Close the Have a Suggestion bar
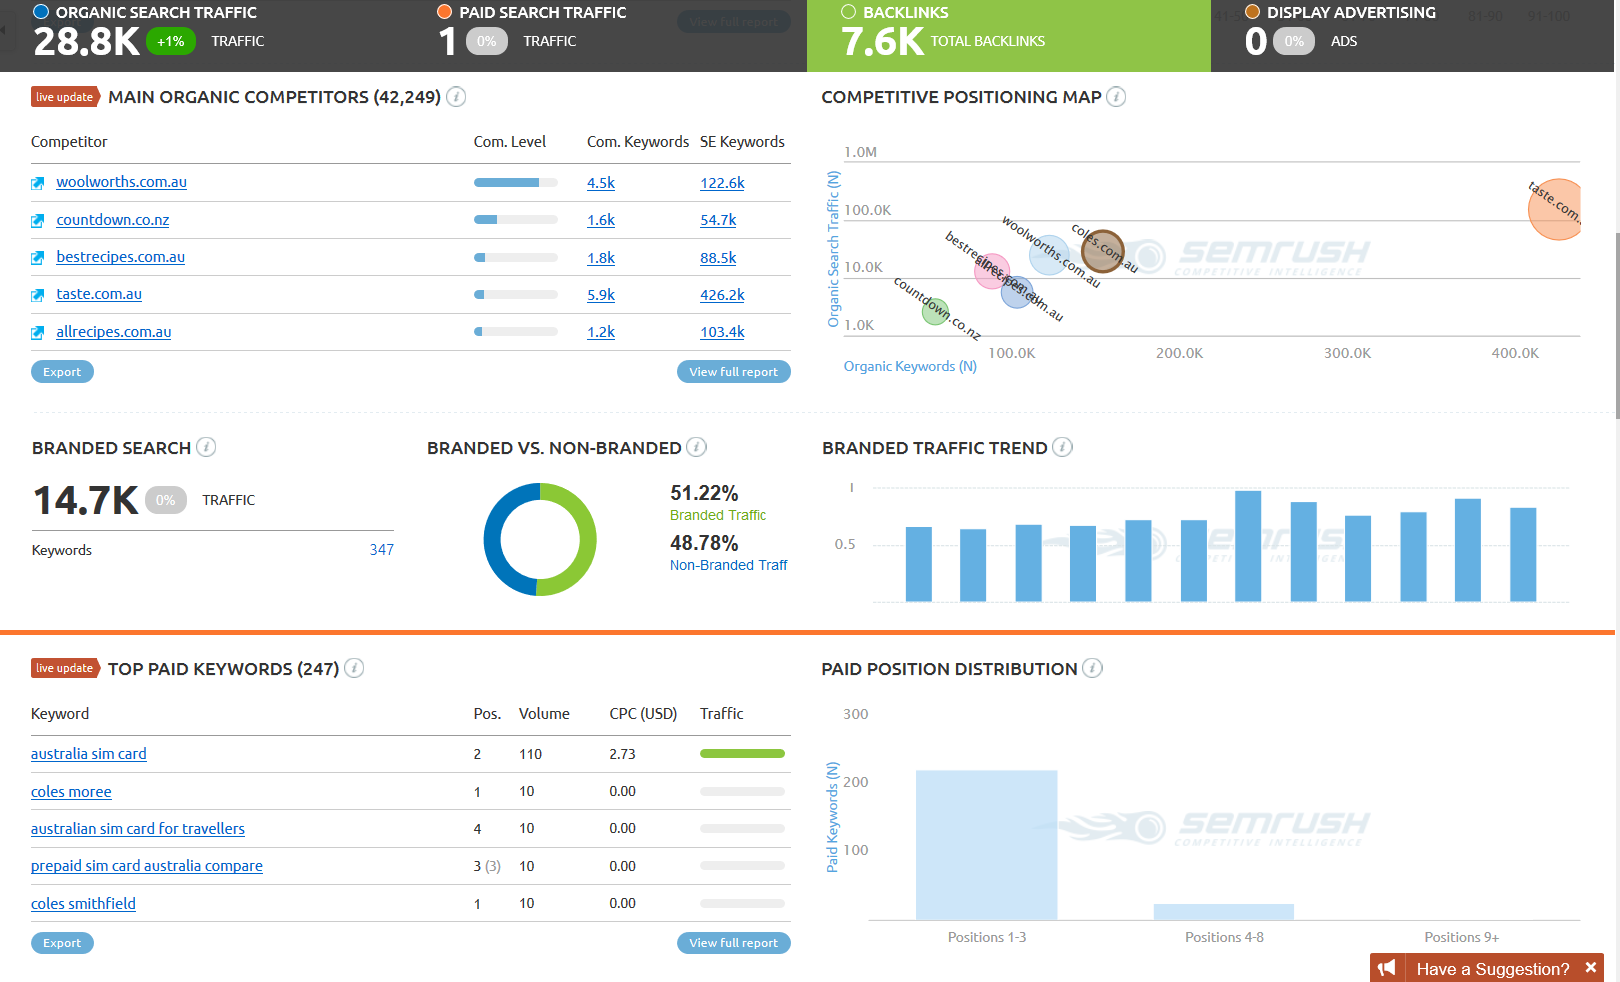Viewport: 1620px width, 982px height. point(1591,968)
